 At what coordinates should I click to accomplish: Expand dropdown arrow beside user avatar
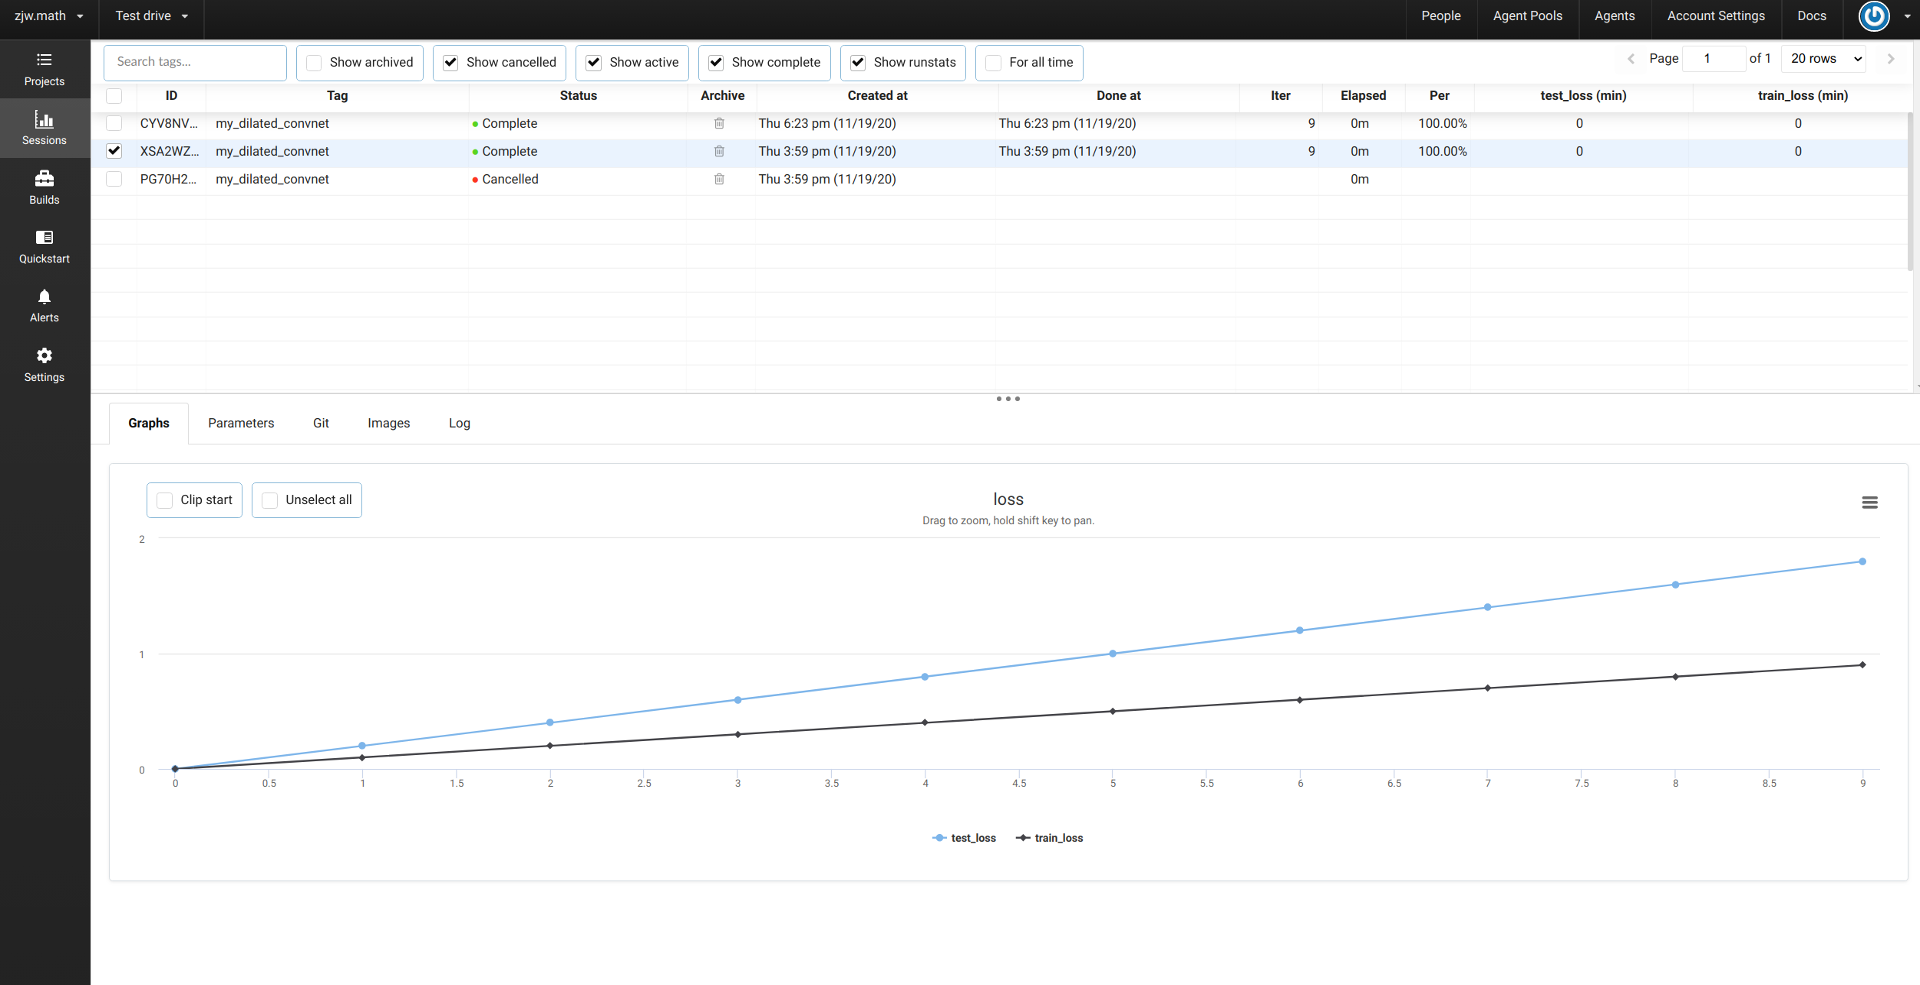point(1908,16)
